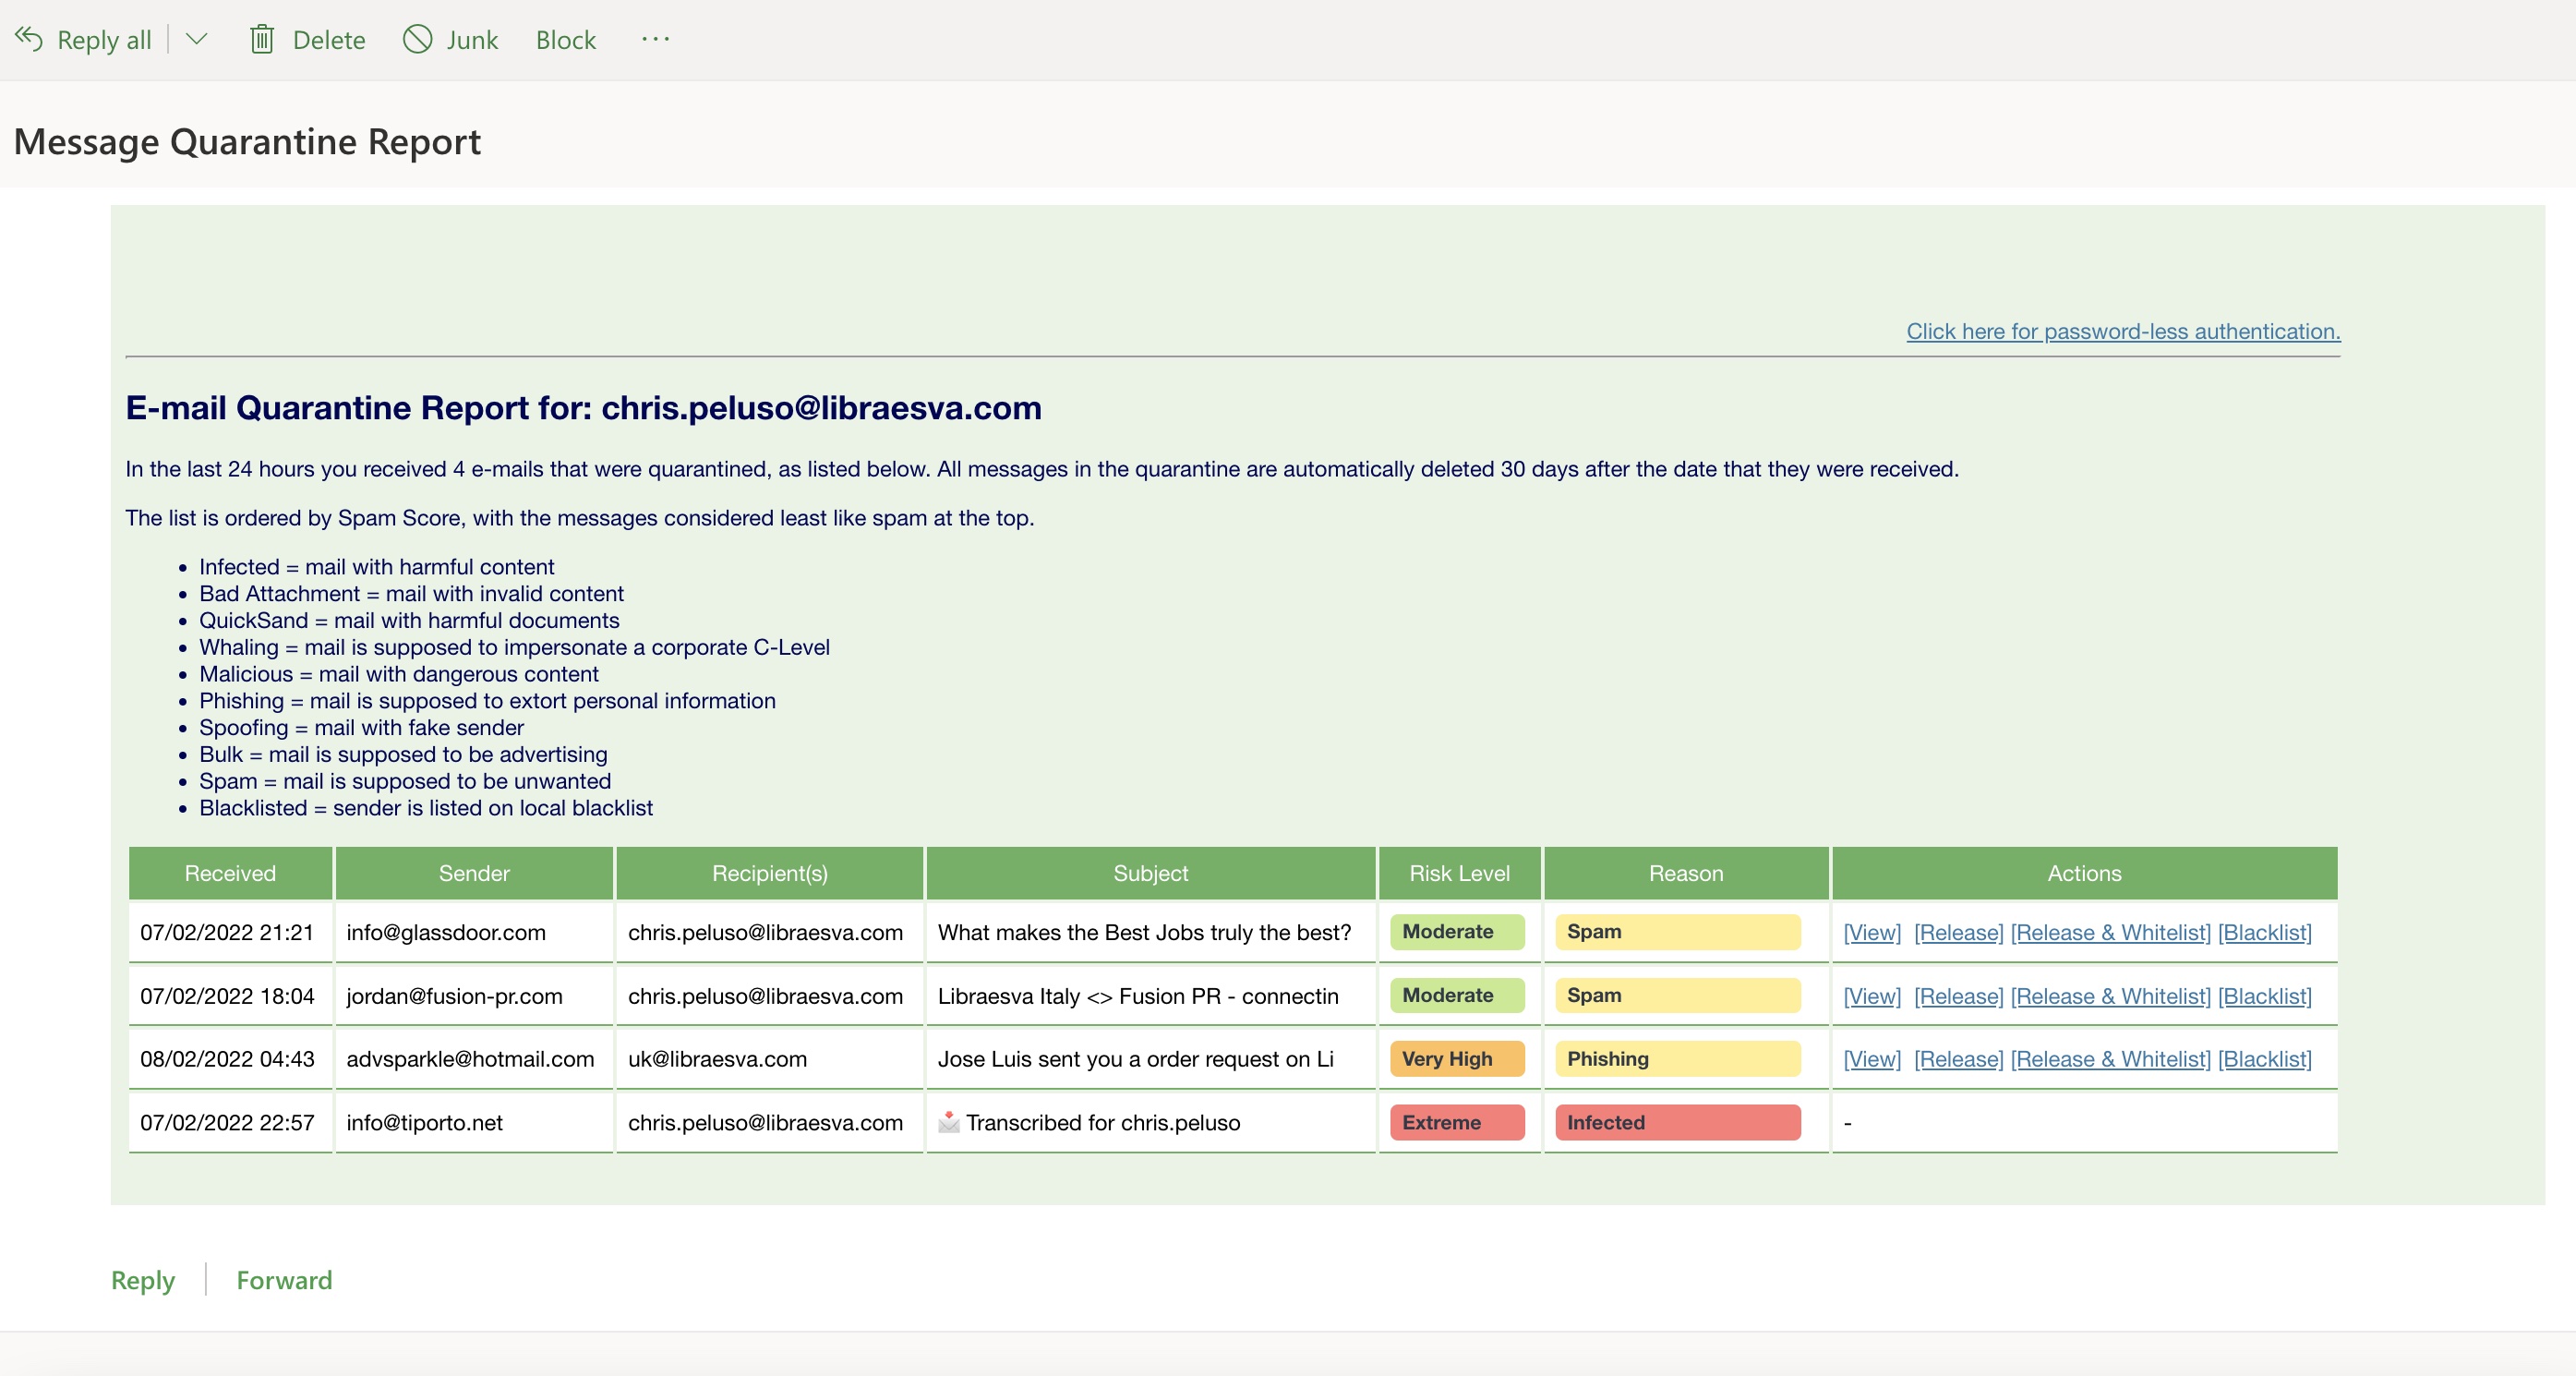Click the envelope icon beside Transcribed subject
This screenshot has height=1376, width=2576.
(x=948, y=1122)
